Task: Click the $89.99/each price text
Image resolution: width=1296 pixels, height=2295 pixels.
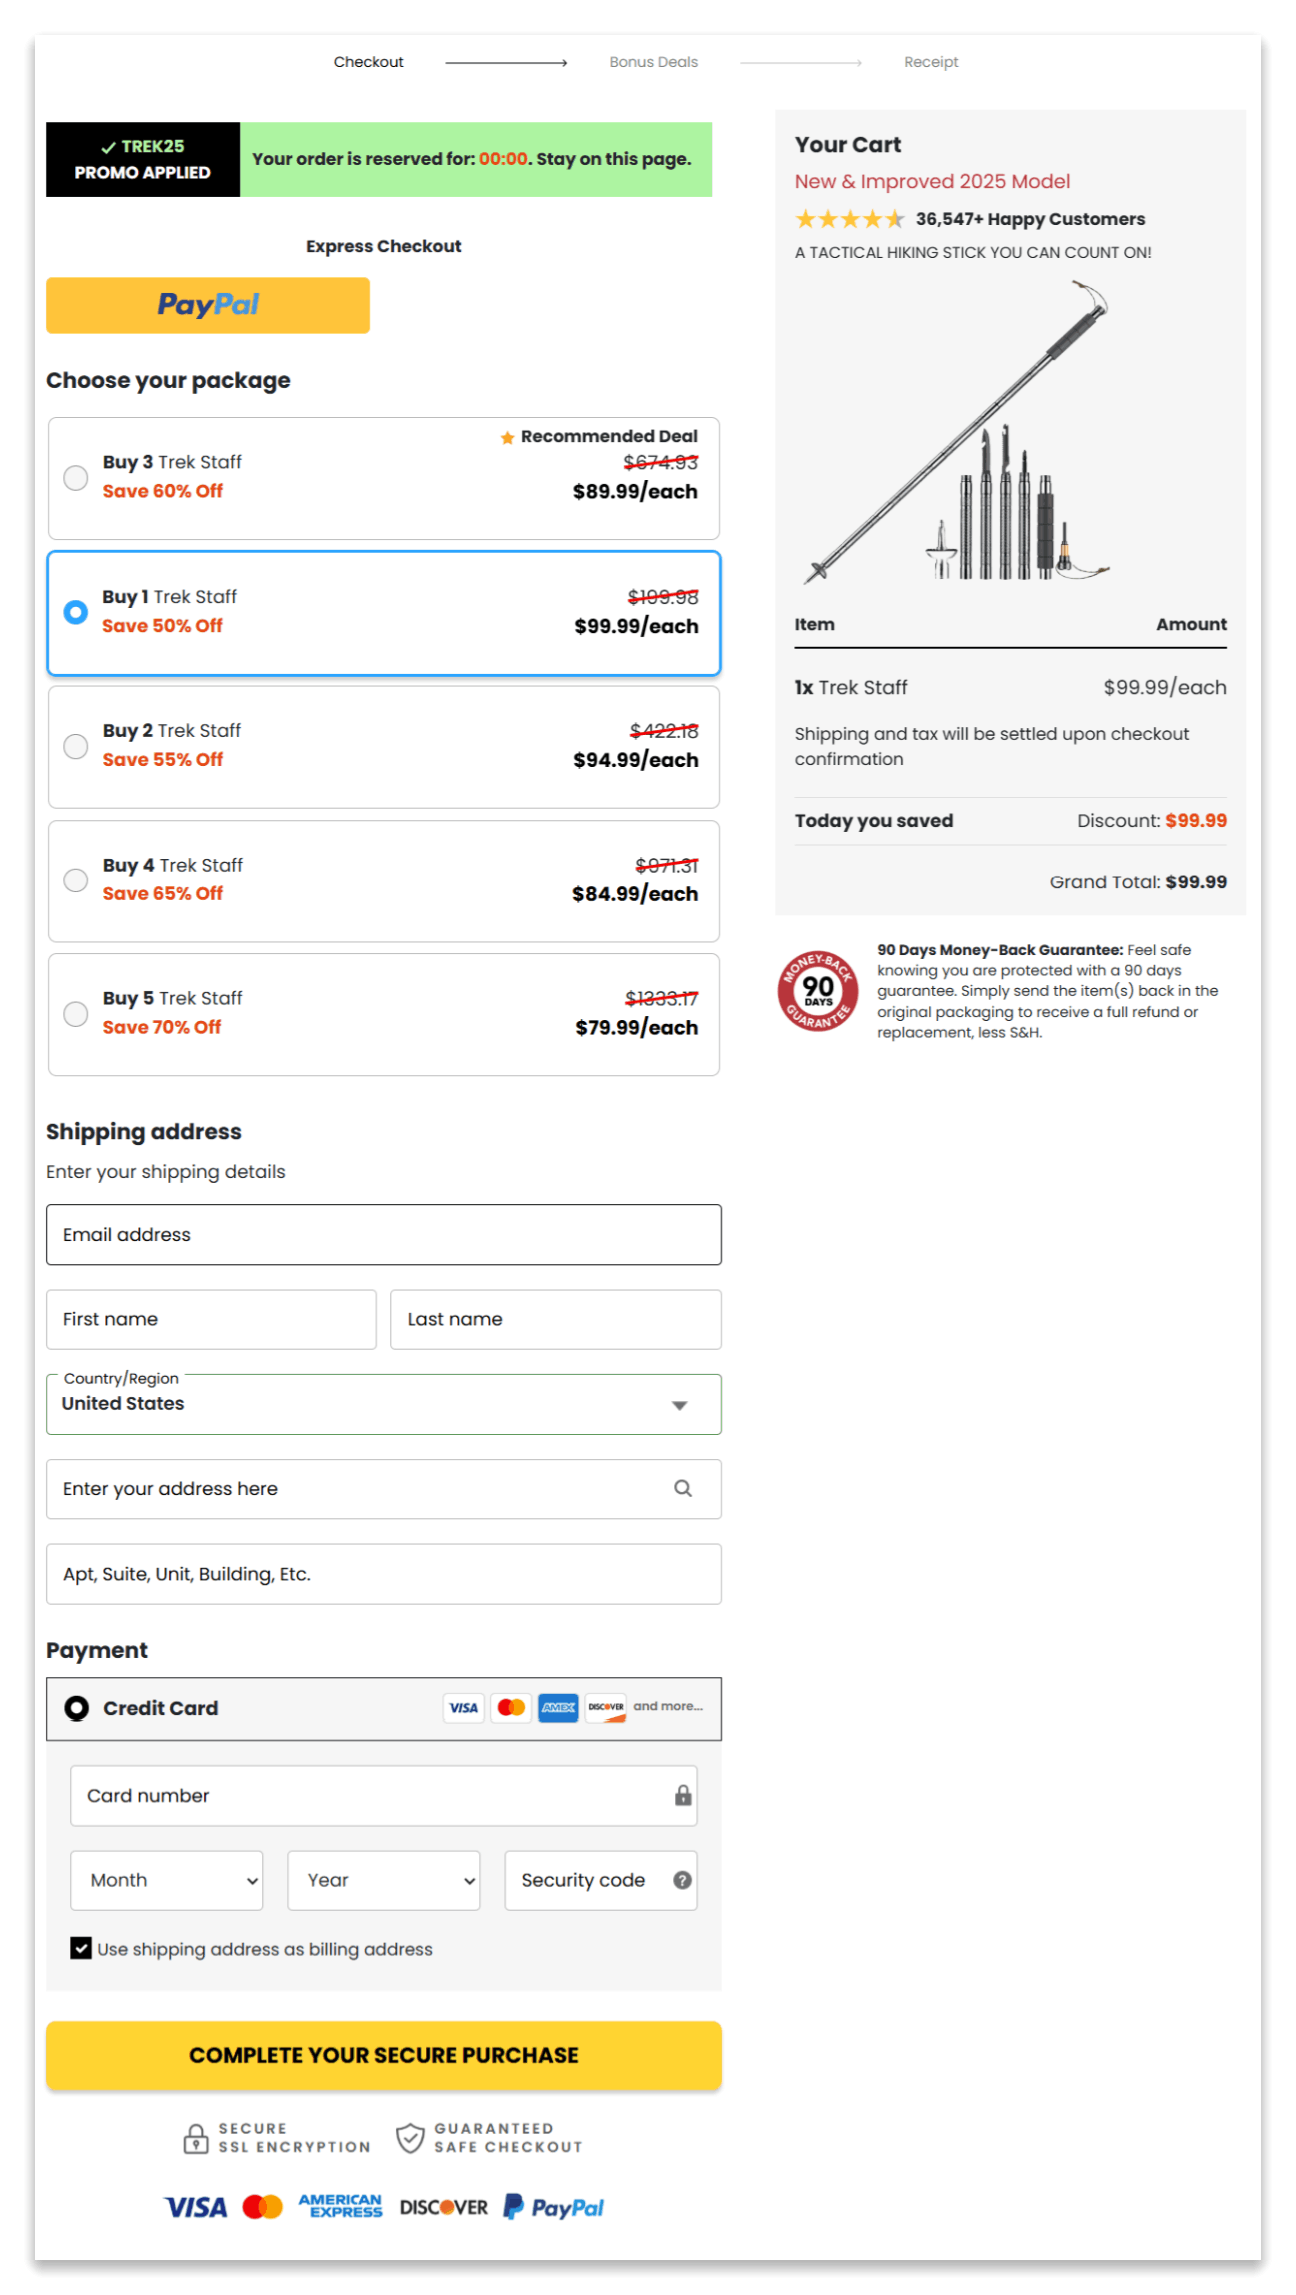Action: click(635, 491)
